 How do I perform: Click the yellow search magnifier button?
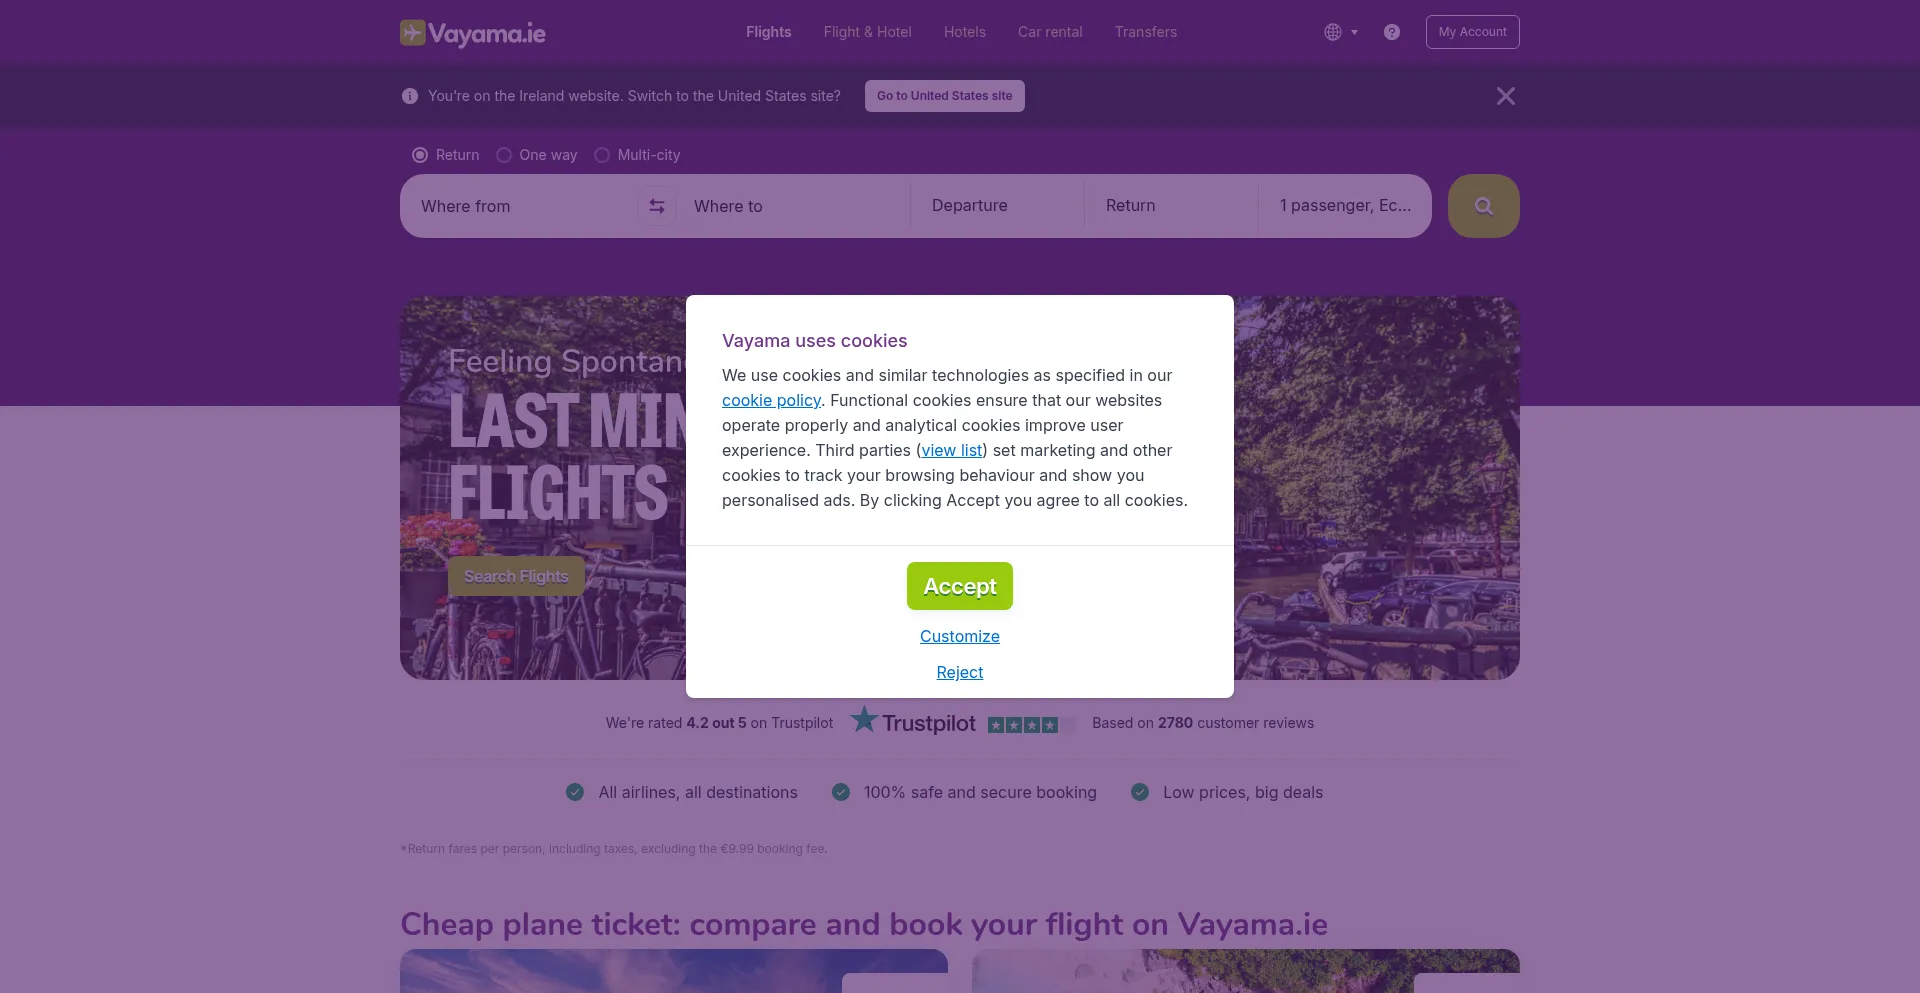tap(1483, 206)
